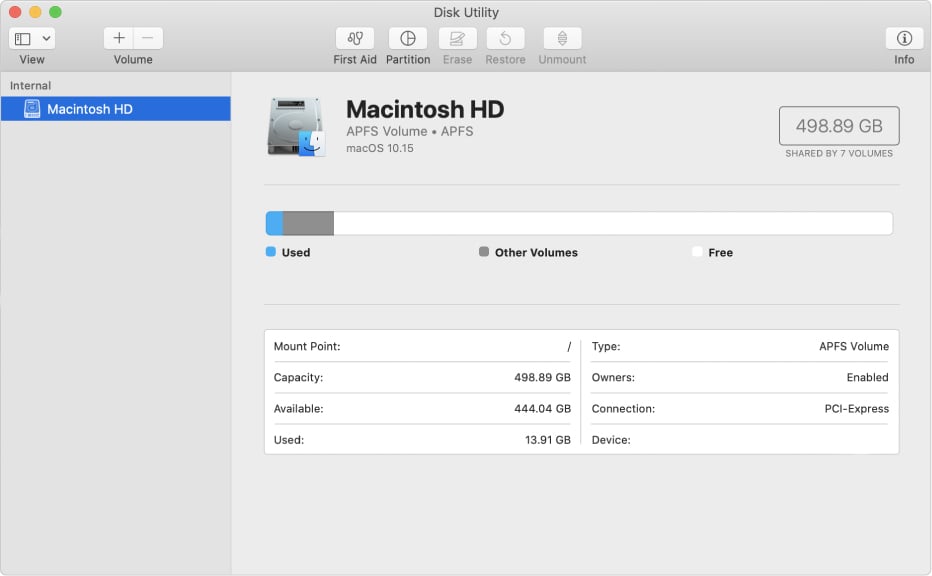Click the 'Used' legend label
The image size is (932, 576).
pyautogui.click(x=296, y=253)
